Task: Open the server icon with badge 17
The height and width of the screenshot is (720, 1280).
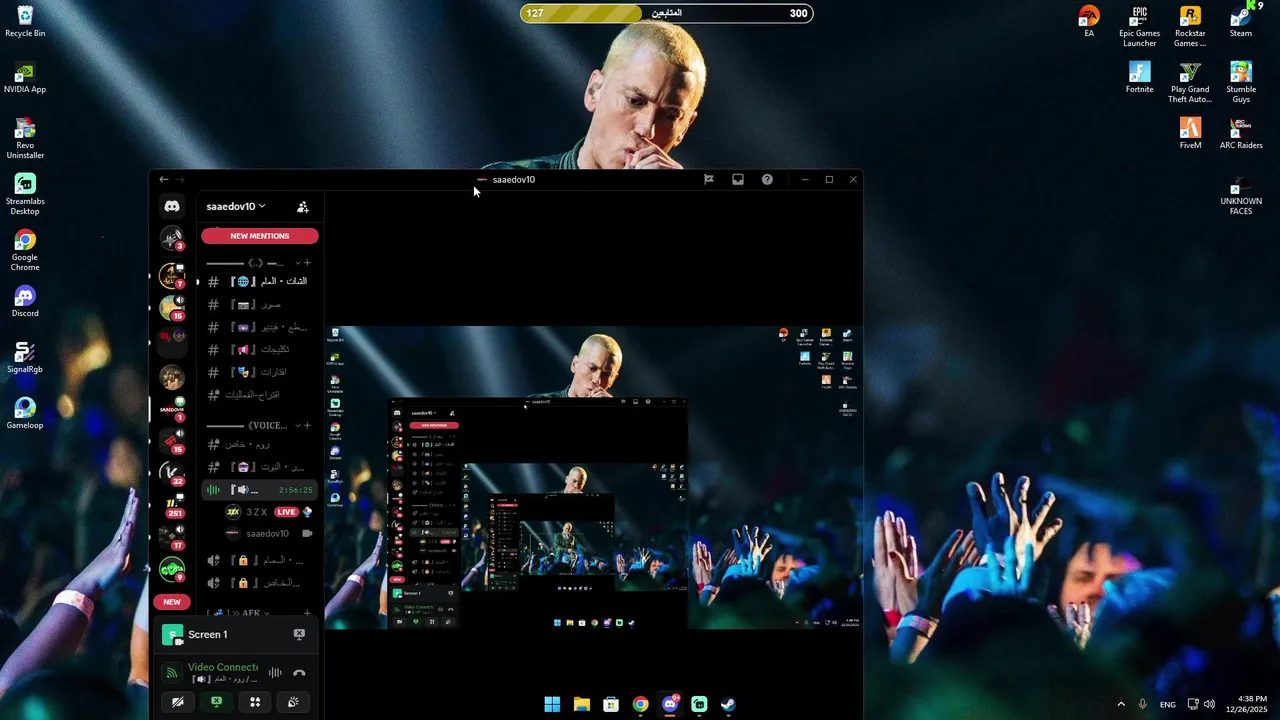Action: 172,537
